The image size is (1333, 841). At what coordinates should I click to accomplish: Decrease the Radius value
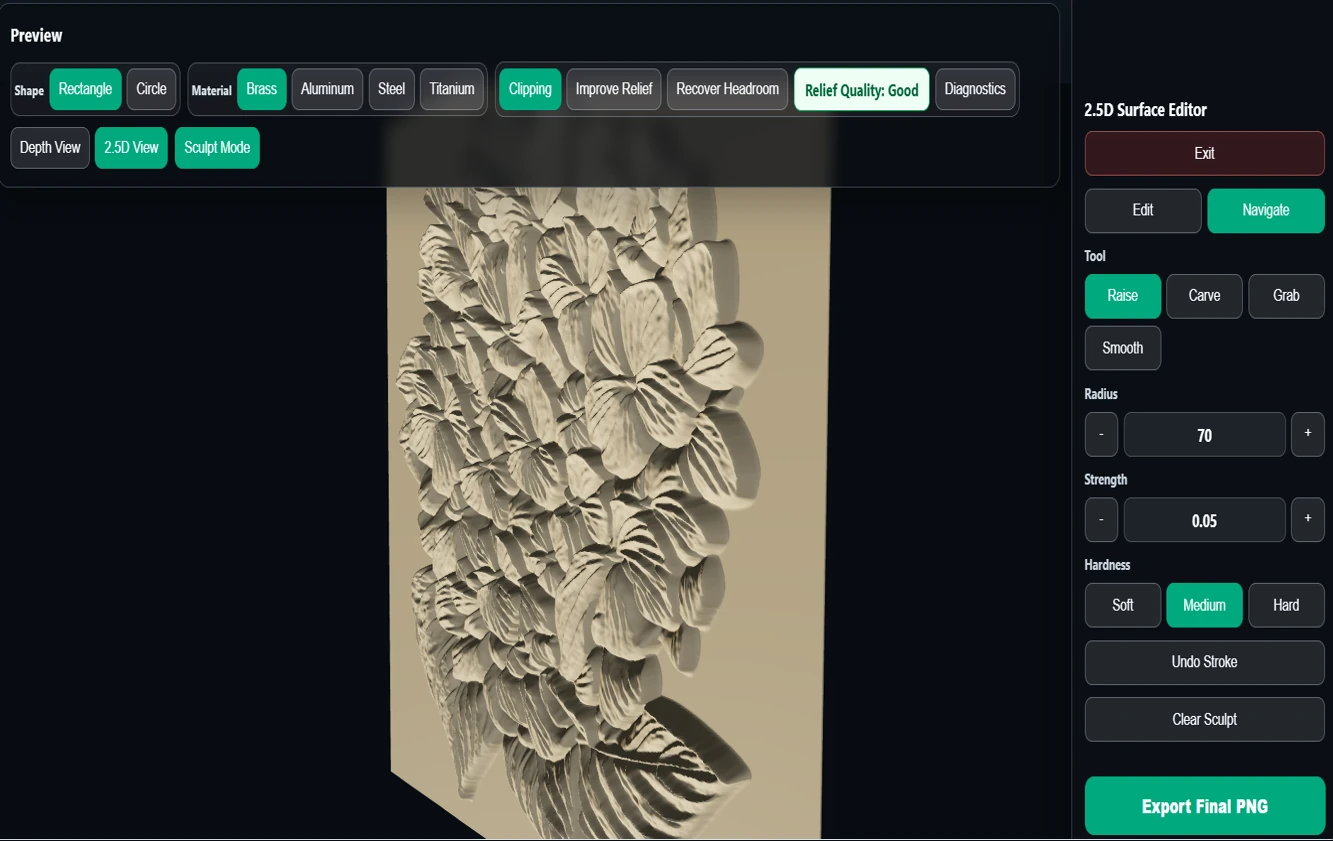coord(1101,435)
